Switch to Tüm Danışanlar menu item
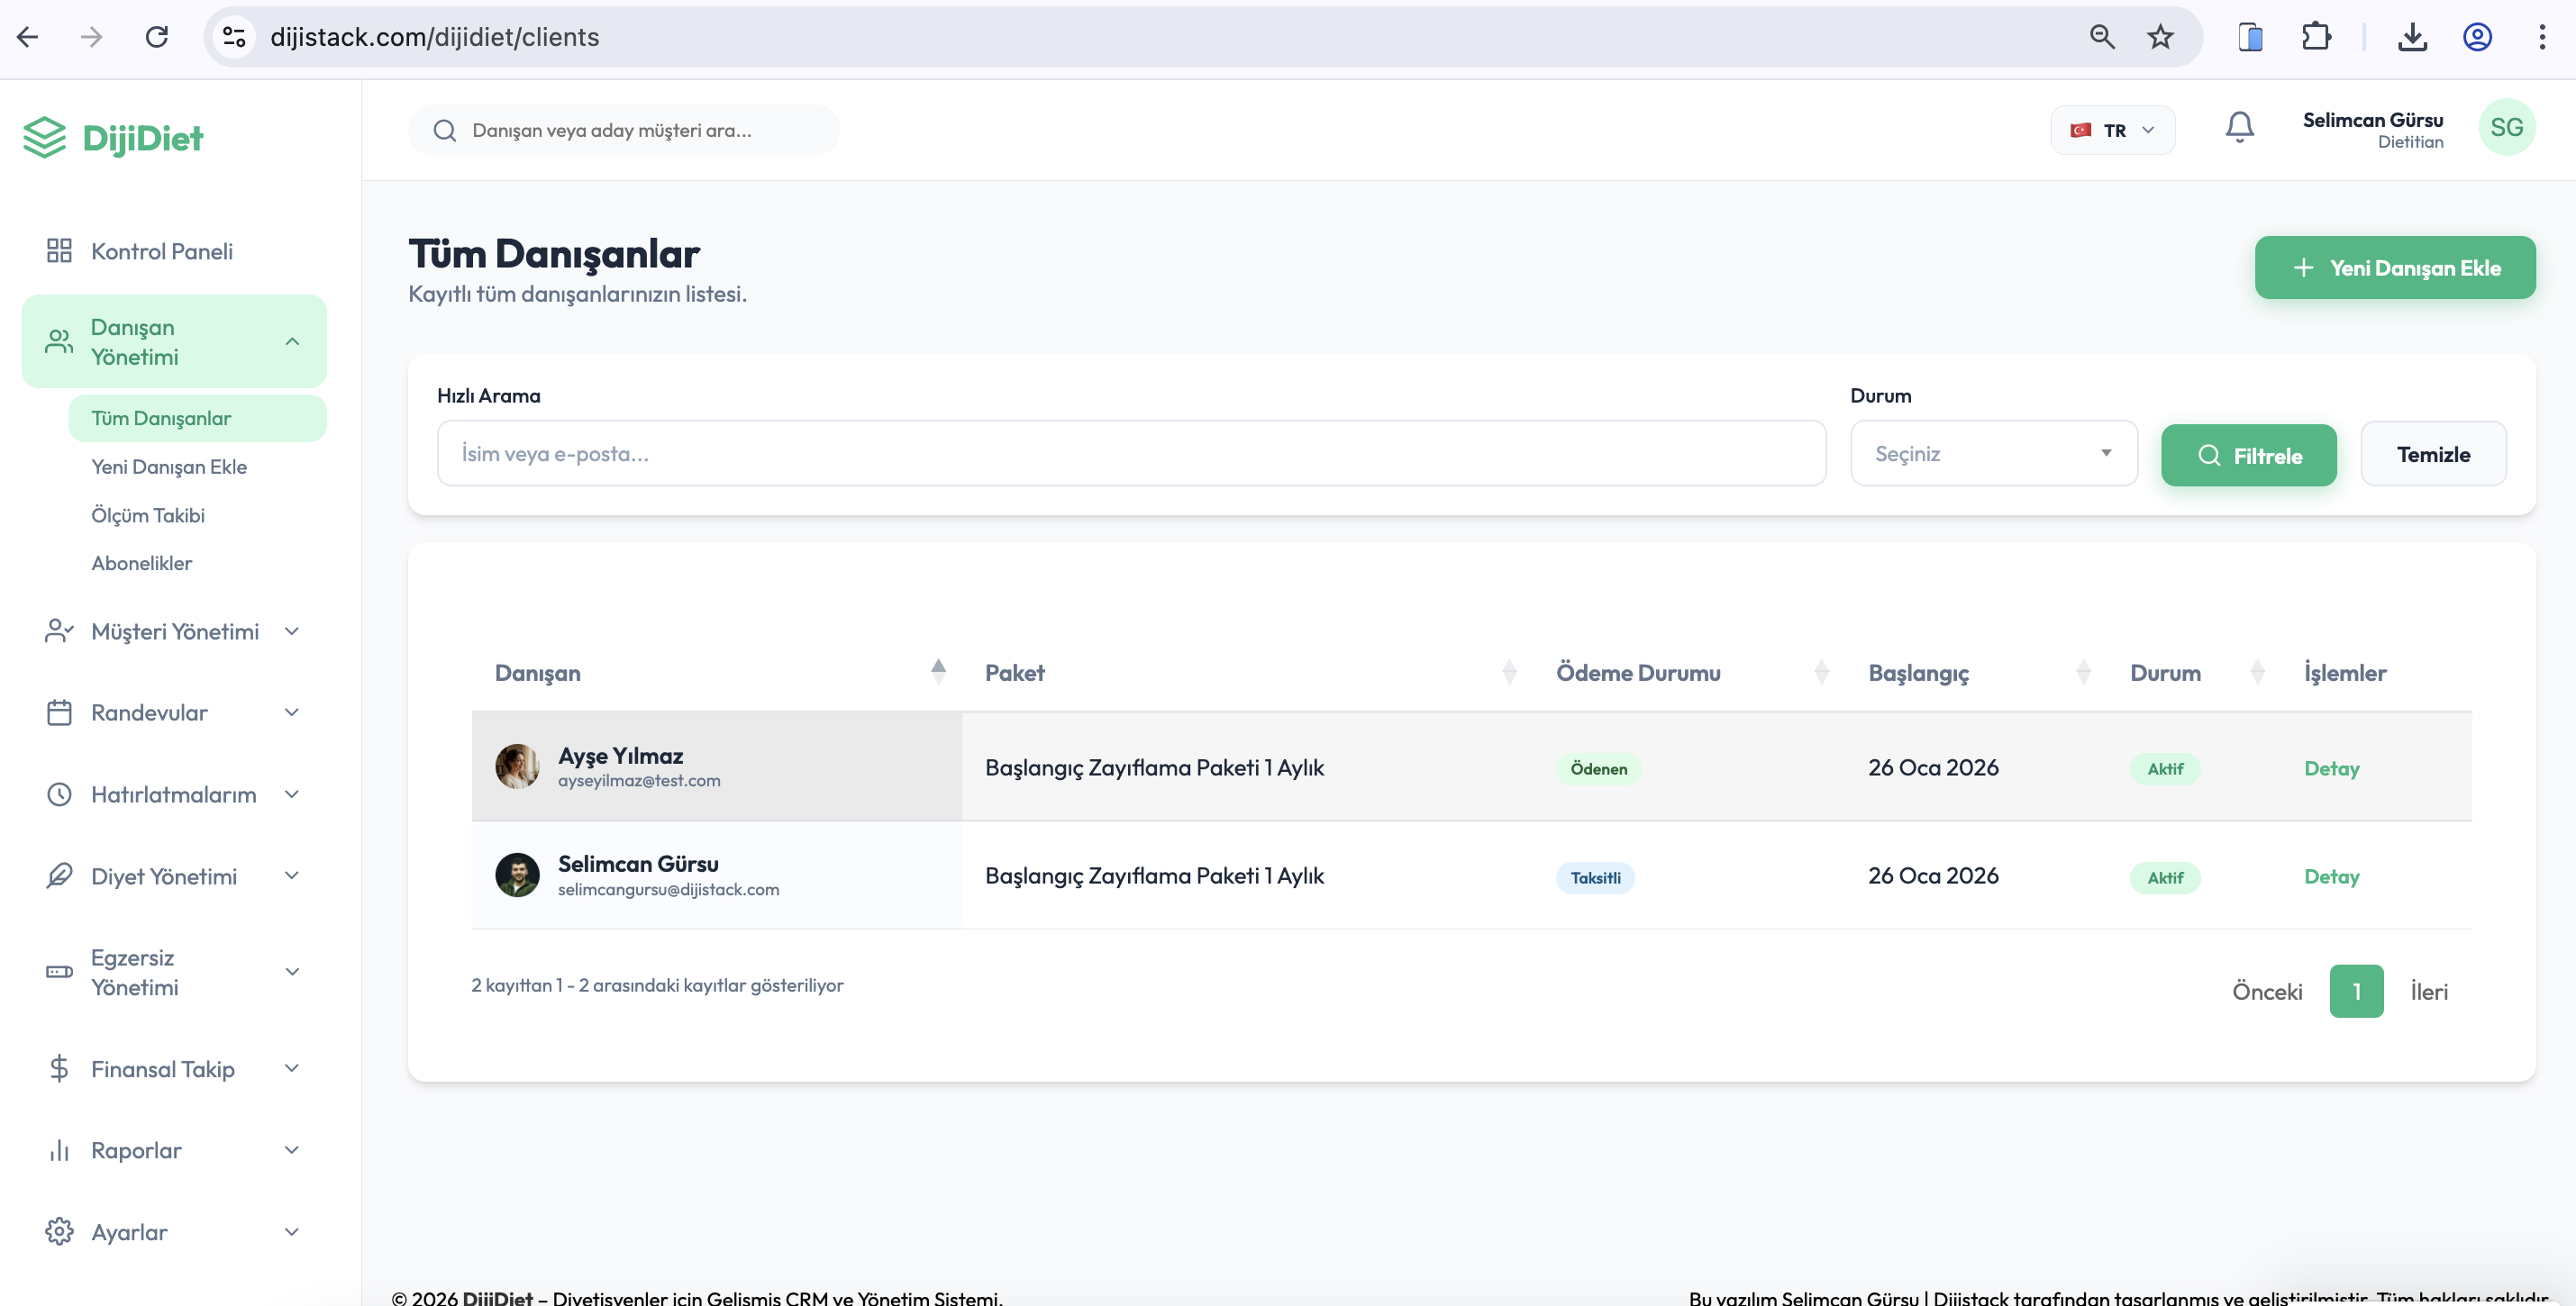This screenshot has width=2576, height=1306. (161, 418)
